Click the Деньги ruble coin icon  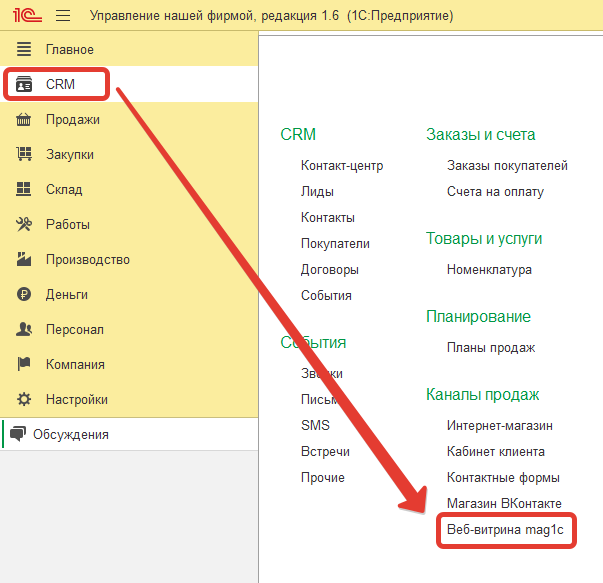[x=24, y=295]
